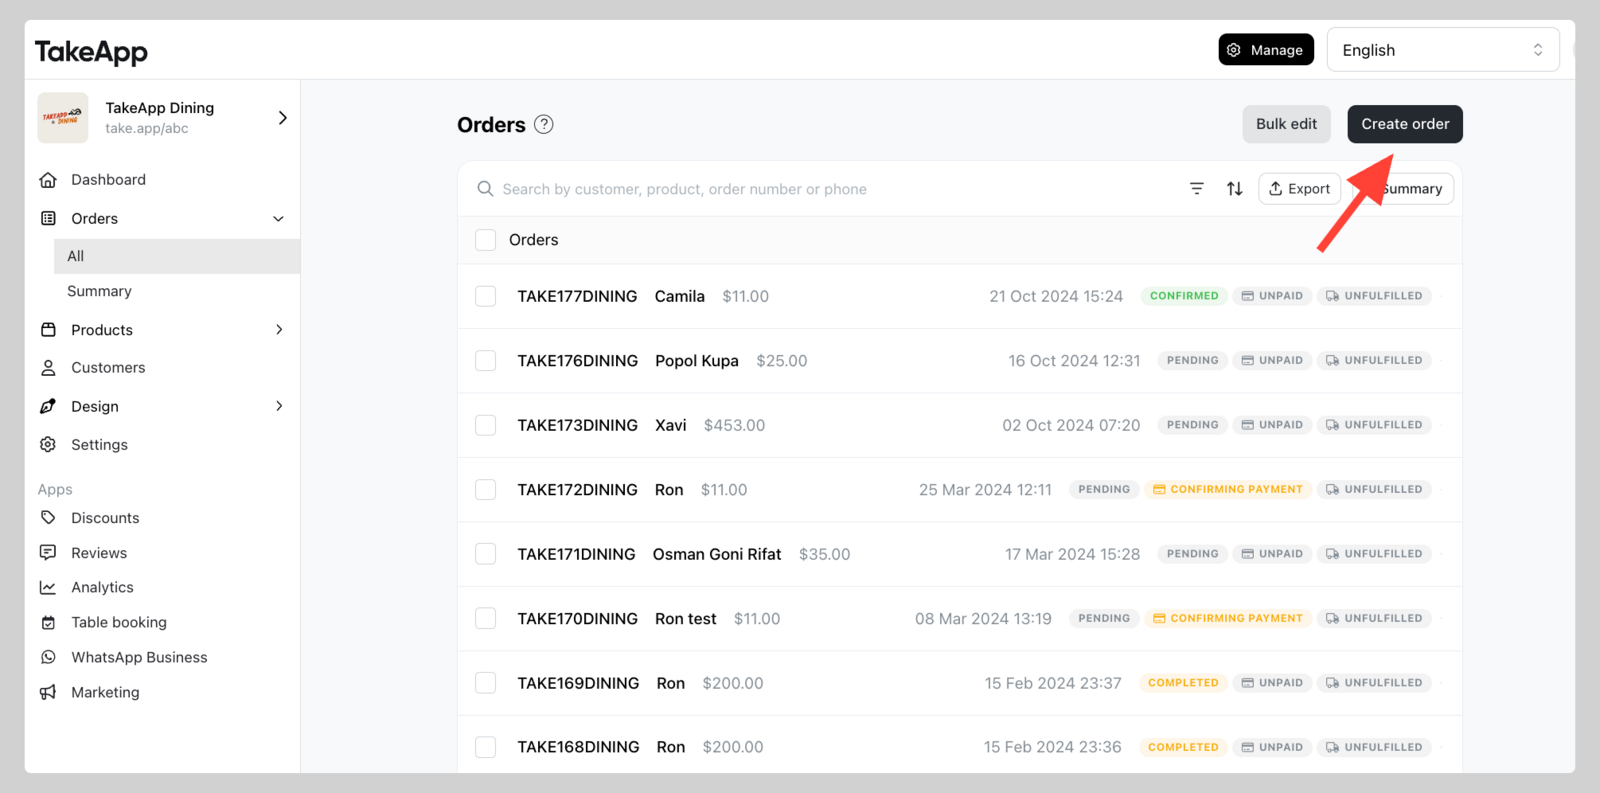Go to Dashboard in the sidebar

click(x=108, y=180)
